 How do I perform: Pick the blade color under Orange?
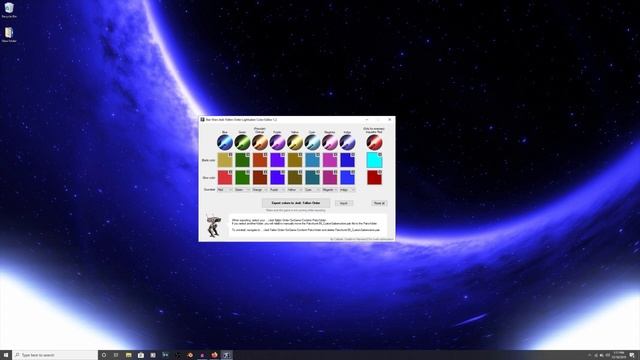[x=260, y=160]
